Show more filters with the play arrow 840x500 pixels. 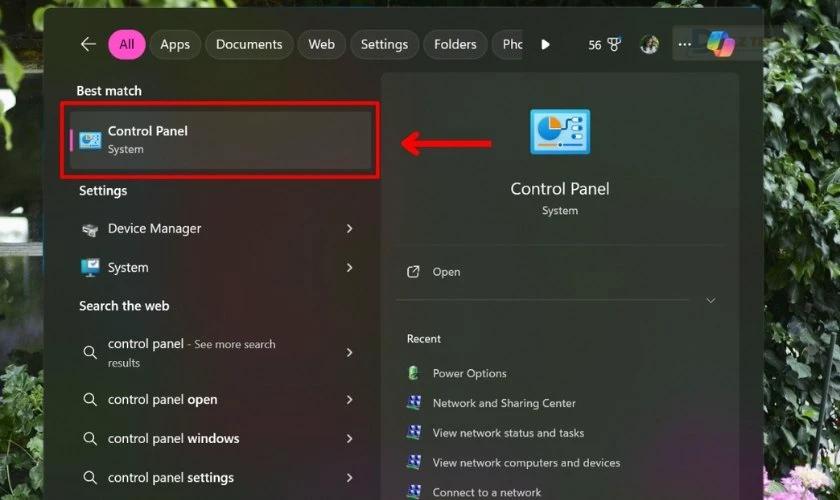point(545,44)
